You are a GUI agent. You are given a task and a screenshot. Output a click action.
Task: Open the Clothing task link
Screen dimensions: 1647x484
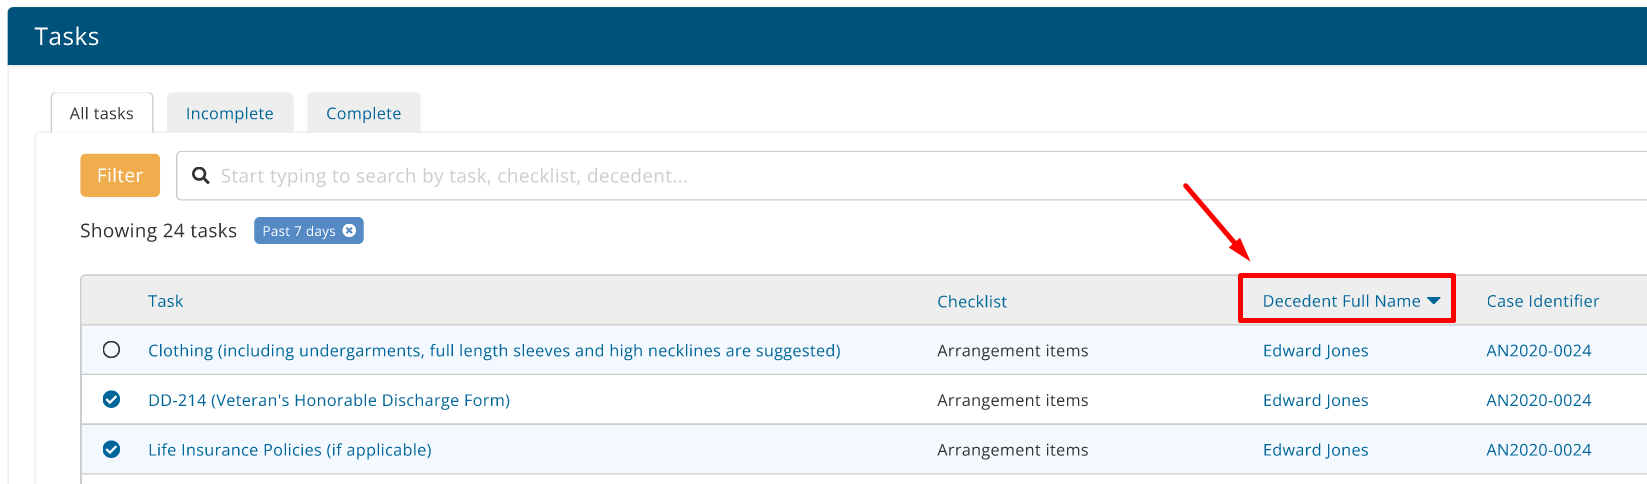coord(494,350)
